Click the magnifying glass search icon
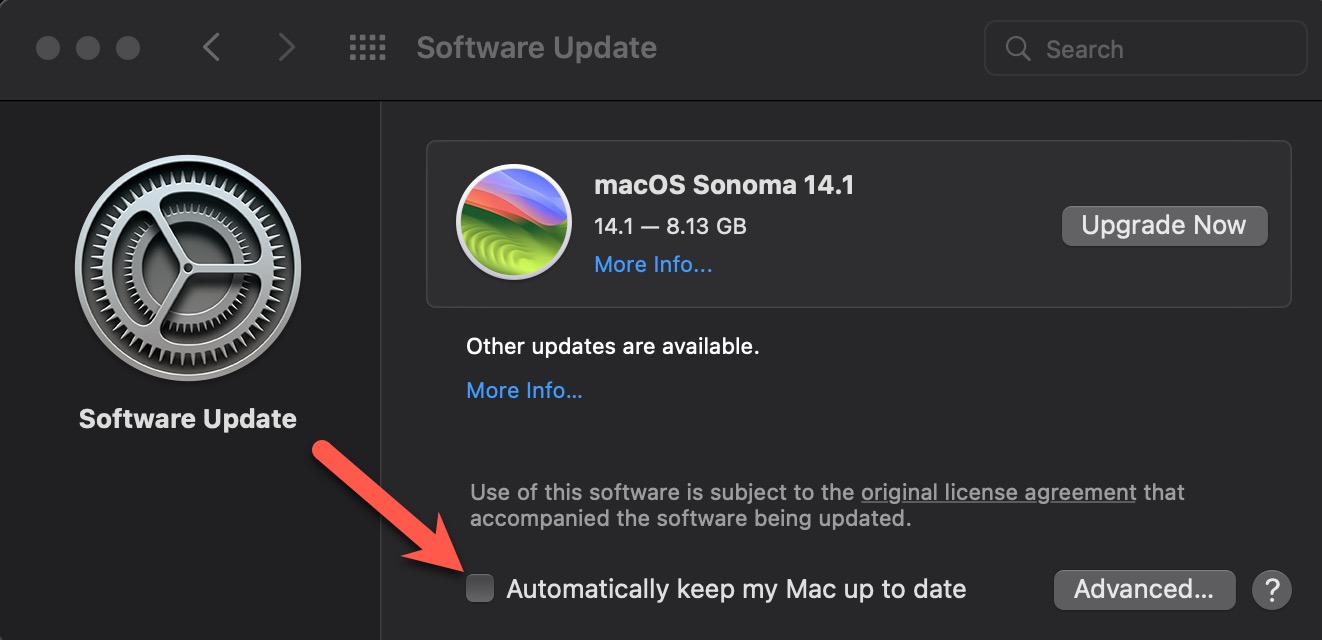The image size is (1322, 640). click(1018, 49)
